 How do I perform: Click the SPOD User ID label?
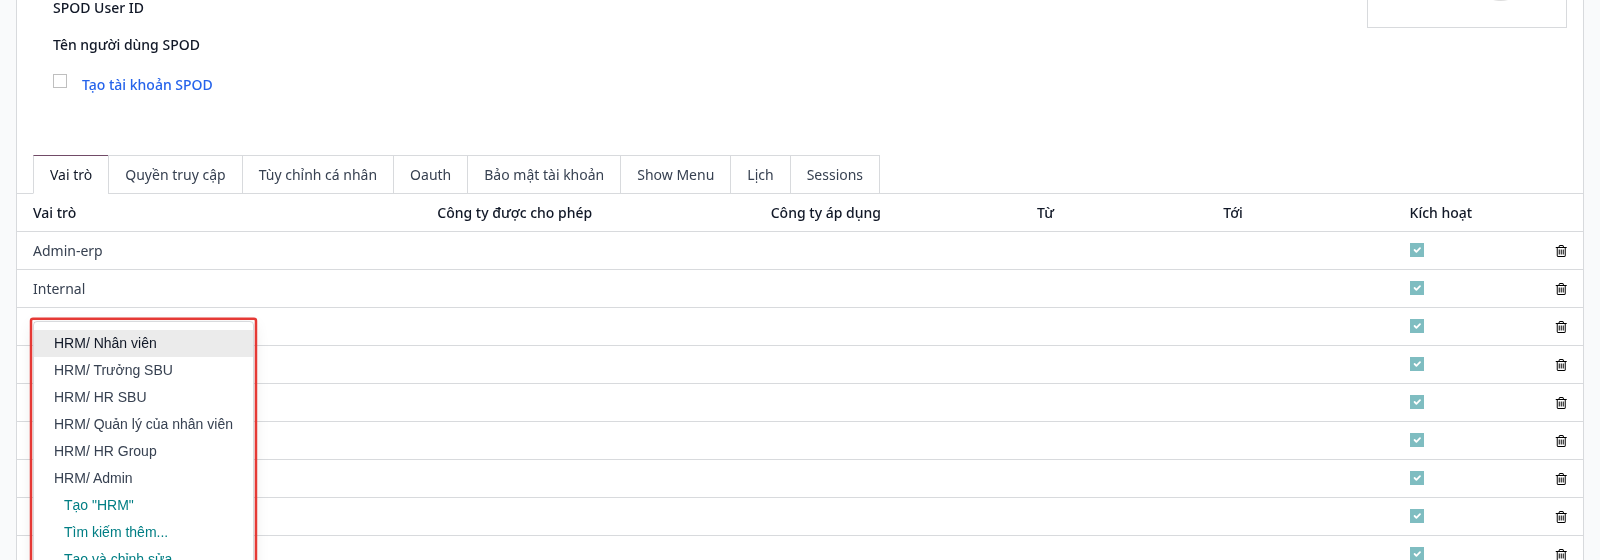click(98, 8)
